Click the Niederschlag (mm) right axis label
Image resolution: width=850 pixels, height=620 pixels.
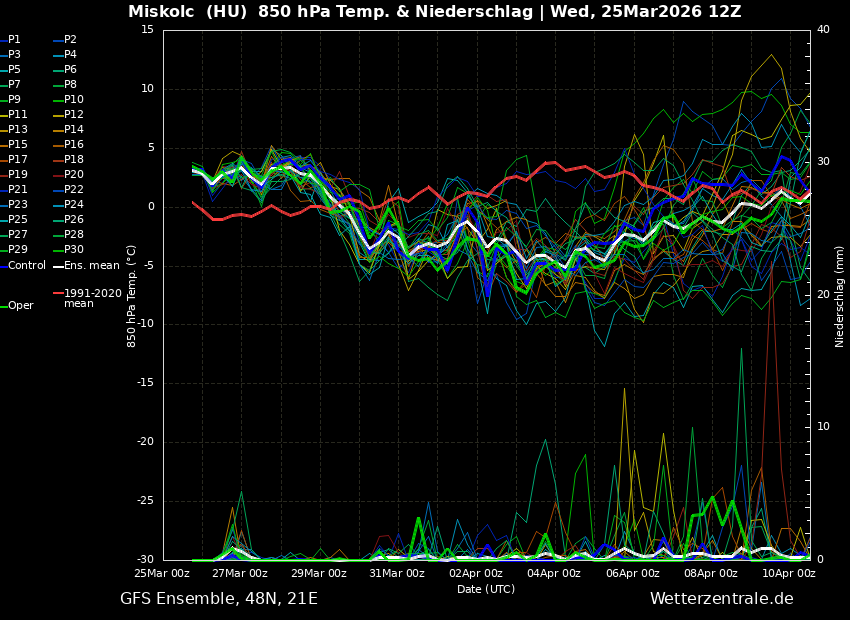[x=840, y=296]
